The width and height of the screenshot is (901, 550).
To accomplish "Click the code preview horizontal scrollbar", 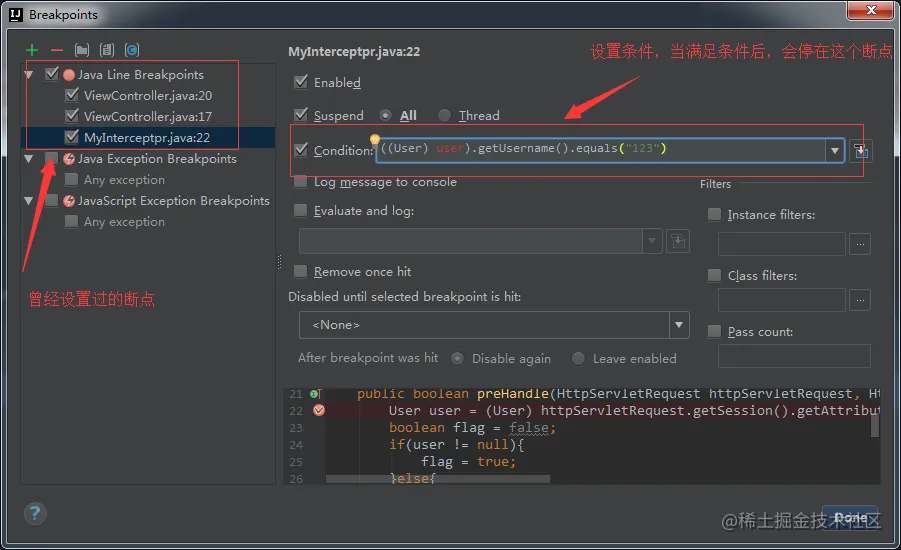I will pyautogui.click(x=437, y=479).
